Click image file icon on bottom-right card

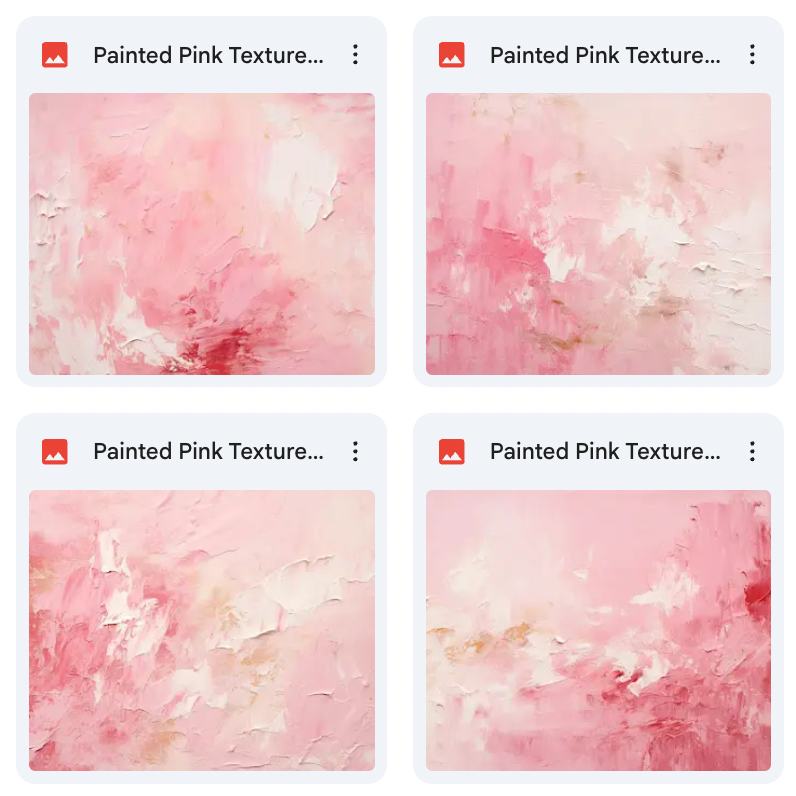point(452,451)
